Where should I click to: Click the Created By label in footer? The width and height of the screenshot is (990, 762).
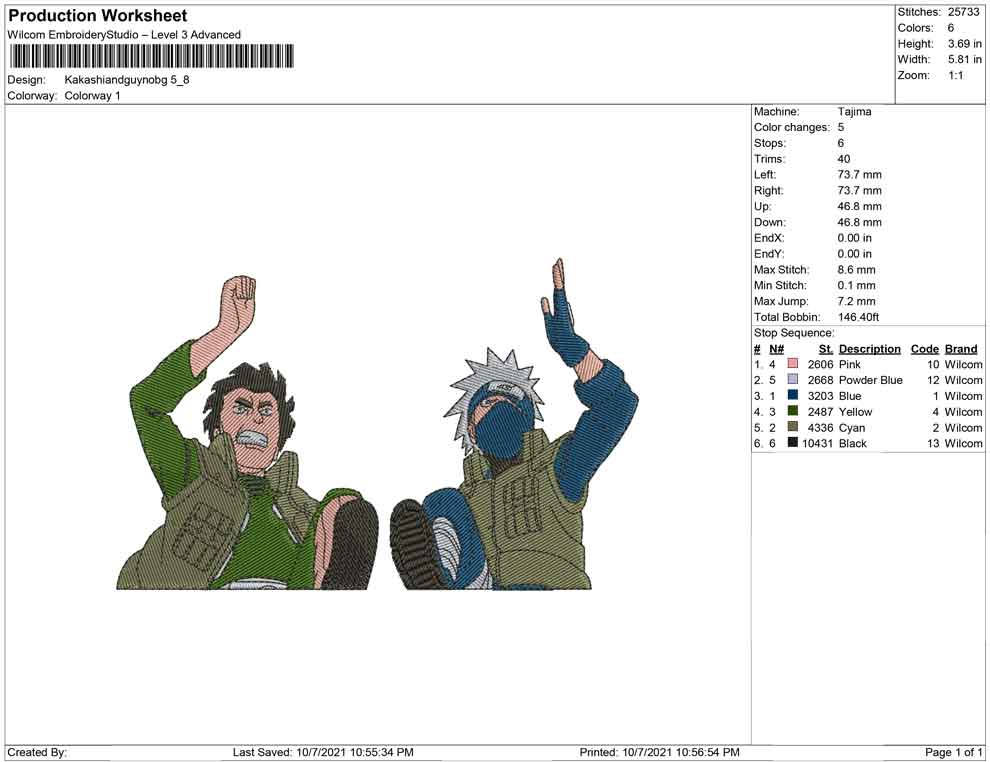37,752
